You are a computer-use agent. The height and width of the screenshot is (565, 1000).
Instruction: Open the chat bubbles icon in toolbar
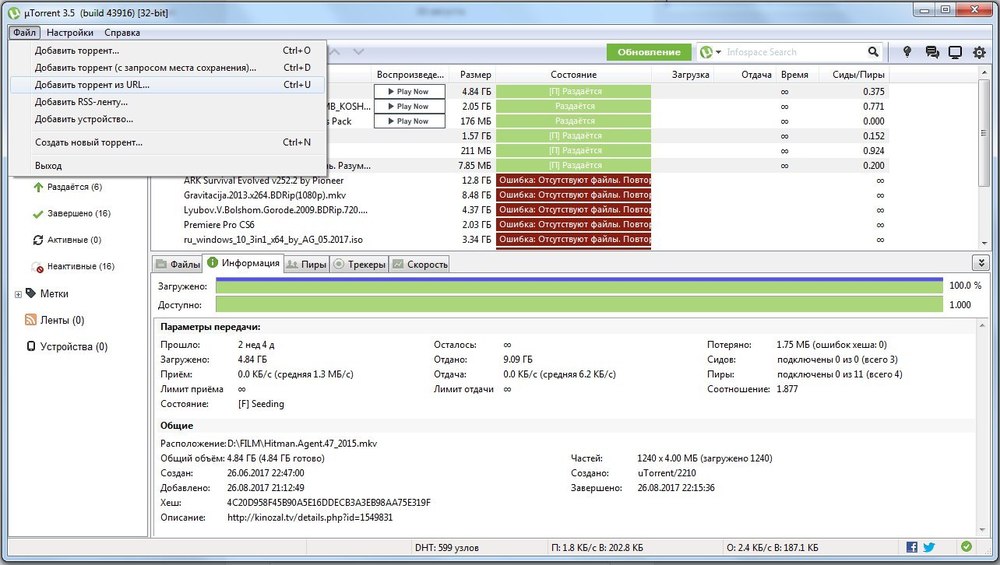pyautogui.click(x=932, y=52)
